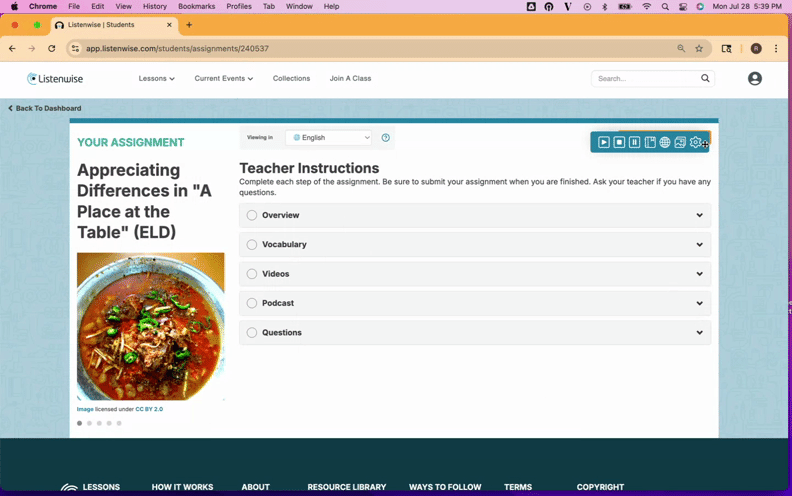
Task: Click the pause icon in the reader toolbar
Action: click(x=634, y=142)
